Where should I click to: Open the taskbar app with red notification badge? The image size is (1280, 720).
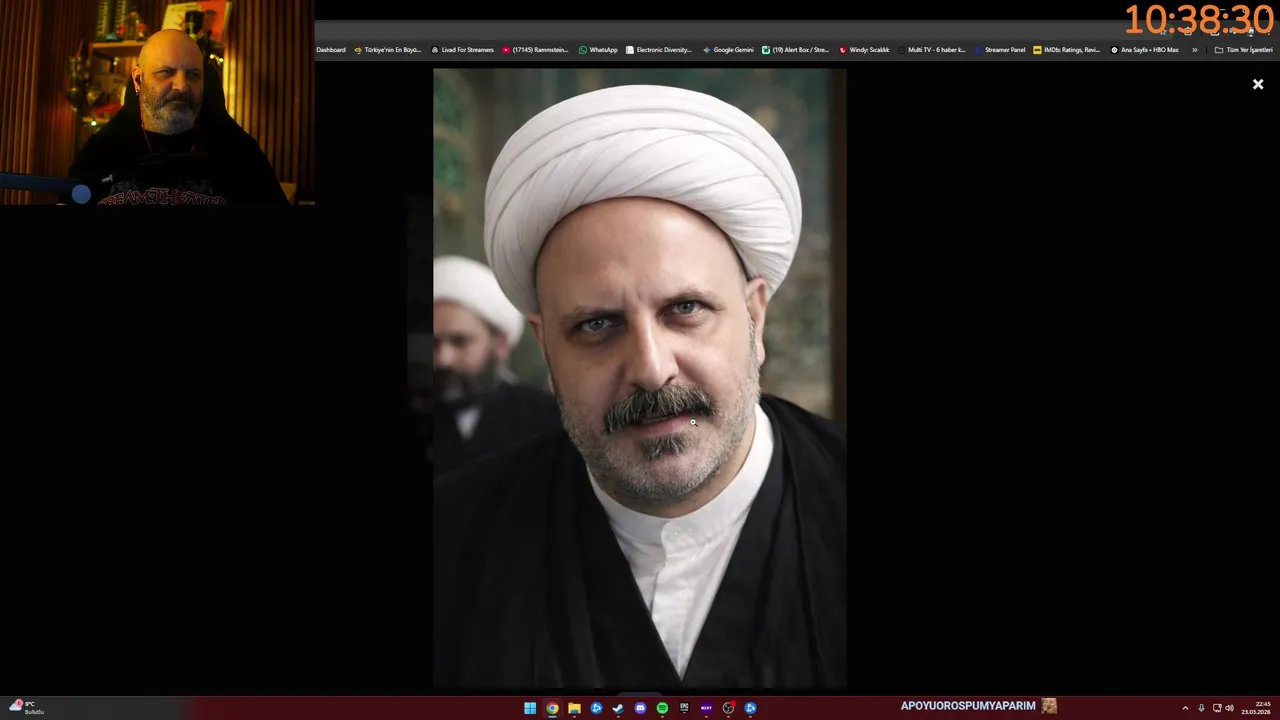pos(728,708)
